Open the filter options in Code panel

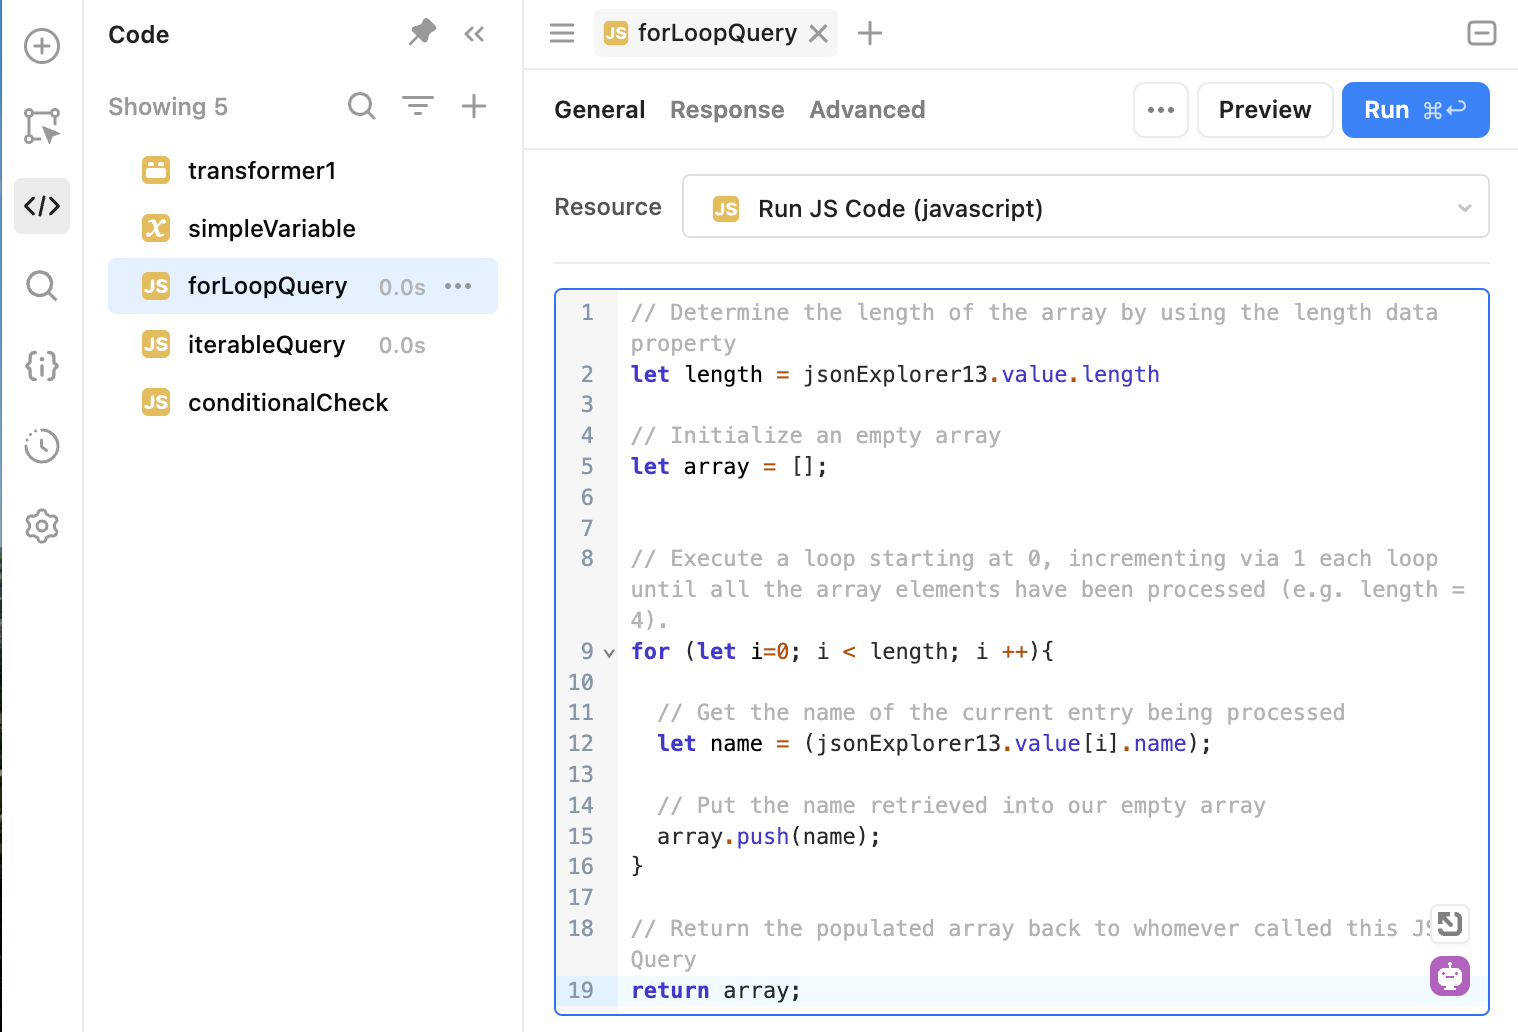(418, 105)
